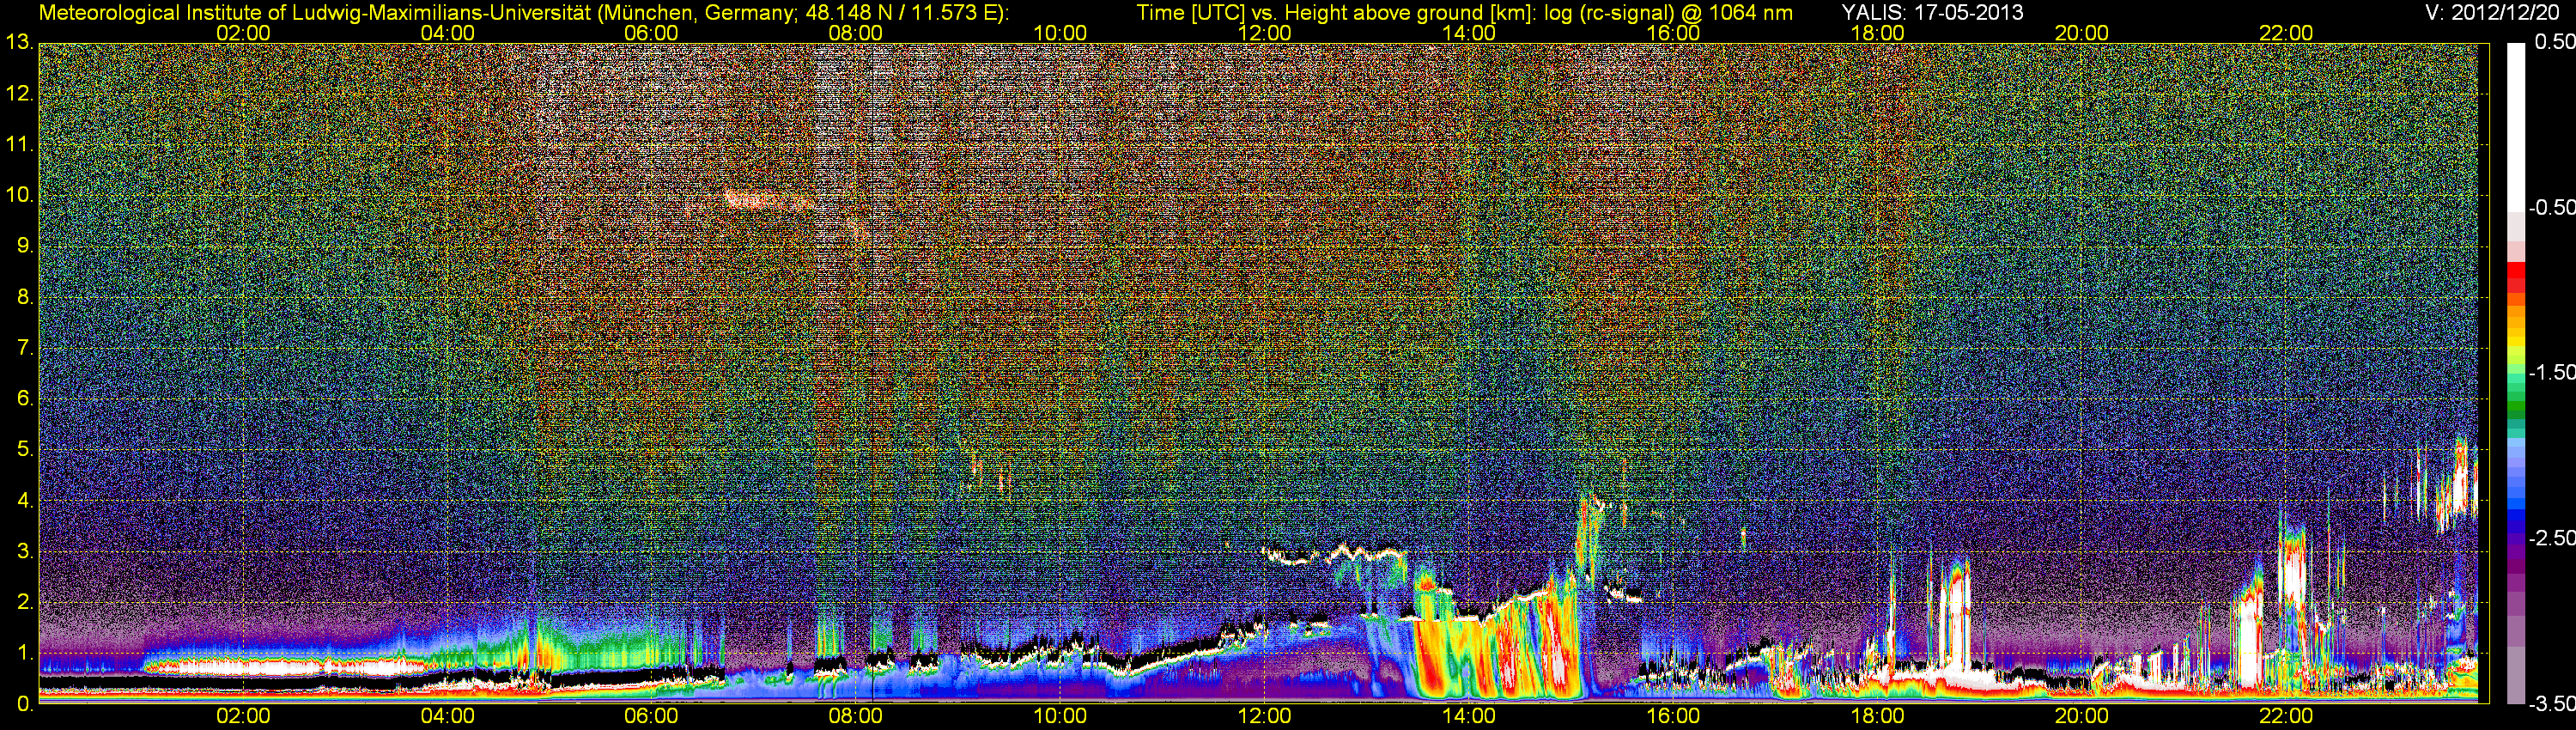Screen dimensions: 2576x730
Task: Click the top axis time label 22:00
Action: click(2286, 33)
